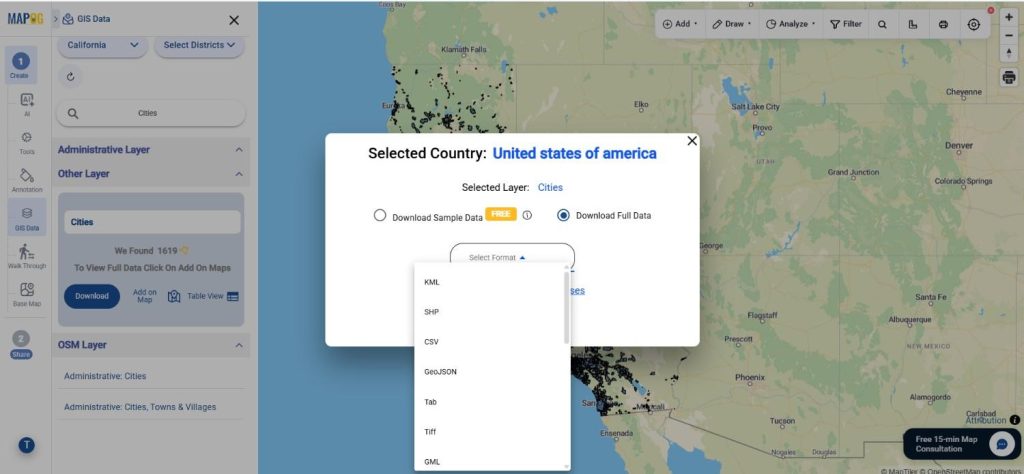This screenshot has width=1024, height=474.
Task: Choose CSV format from the list
Action: click(492, 342)
